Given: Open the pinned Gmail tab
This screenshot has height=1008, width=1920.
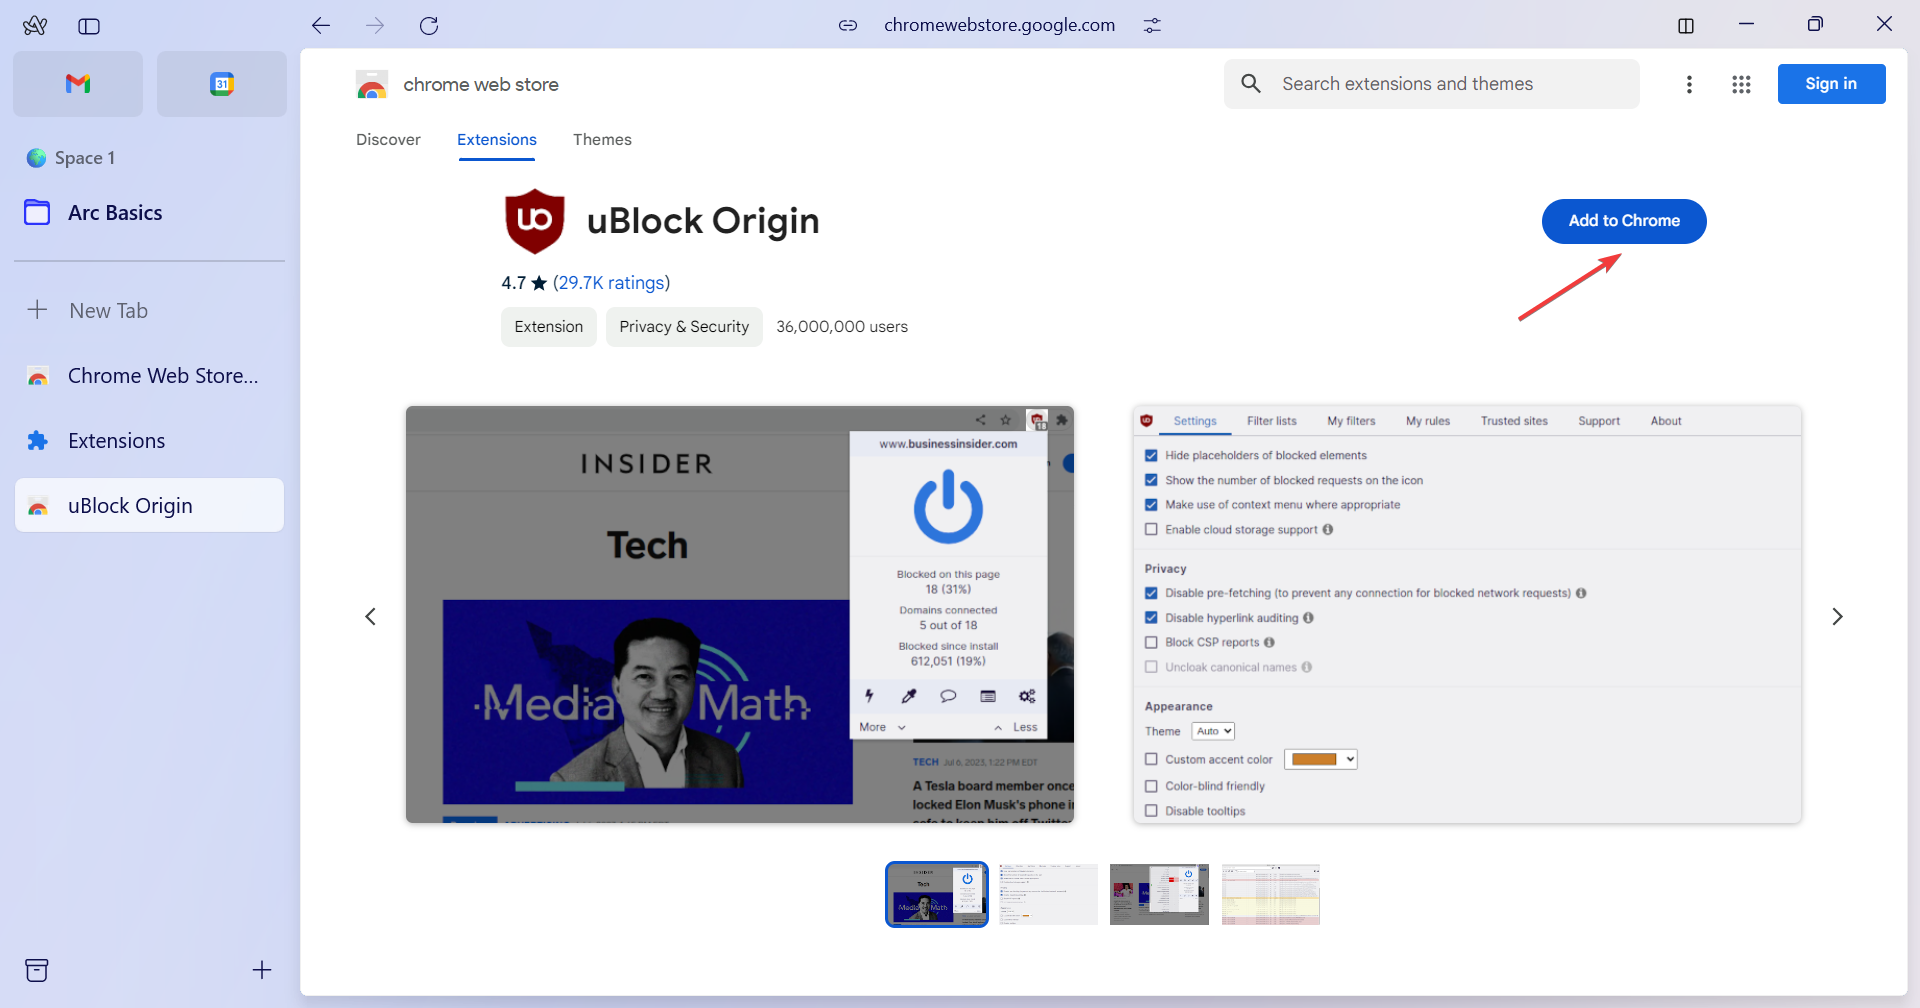Looking at the screenshot, I should [78, 84].
